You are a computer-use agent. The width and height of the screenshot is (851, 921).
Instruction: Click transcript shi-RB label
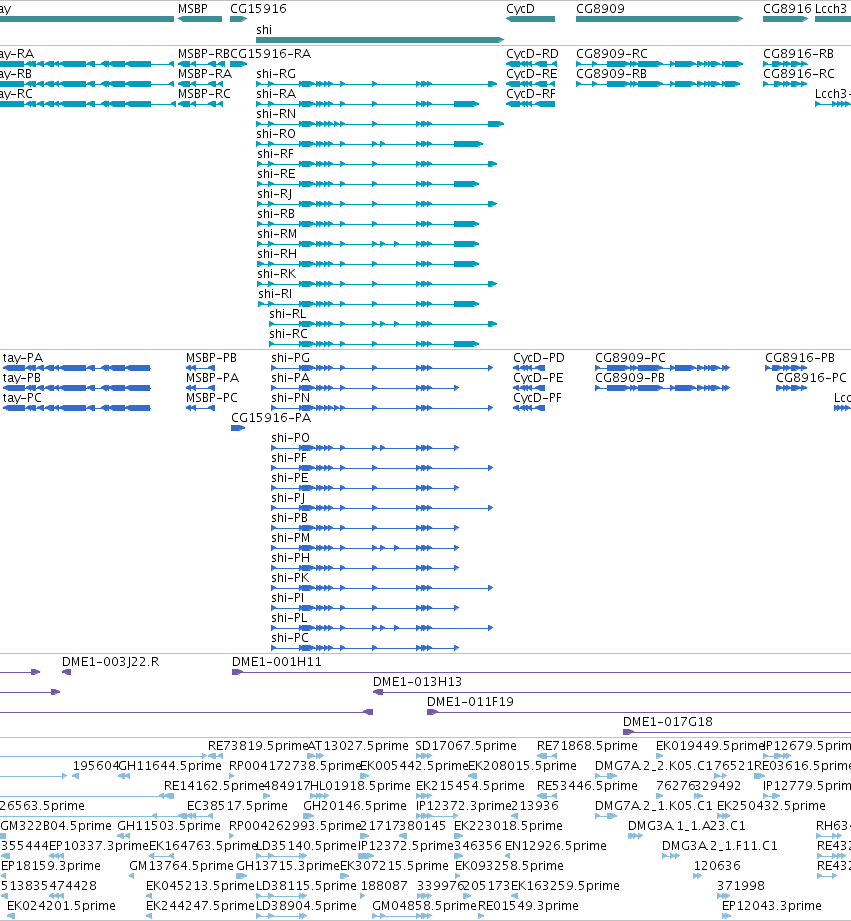click(276, 214)
